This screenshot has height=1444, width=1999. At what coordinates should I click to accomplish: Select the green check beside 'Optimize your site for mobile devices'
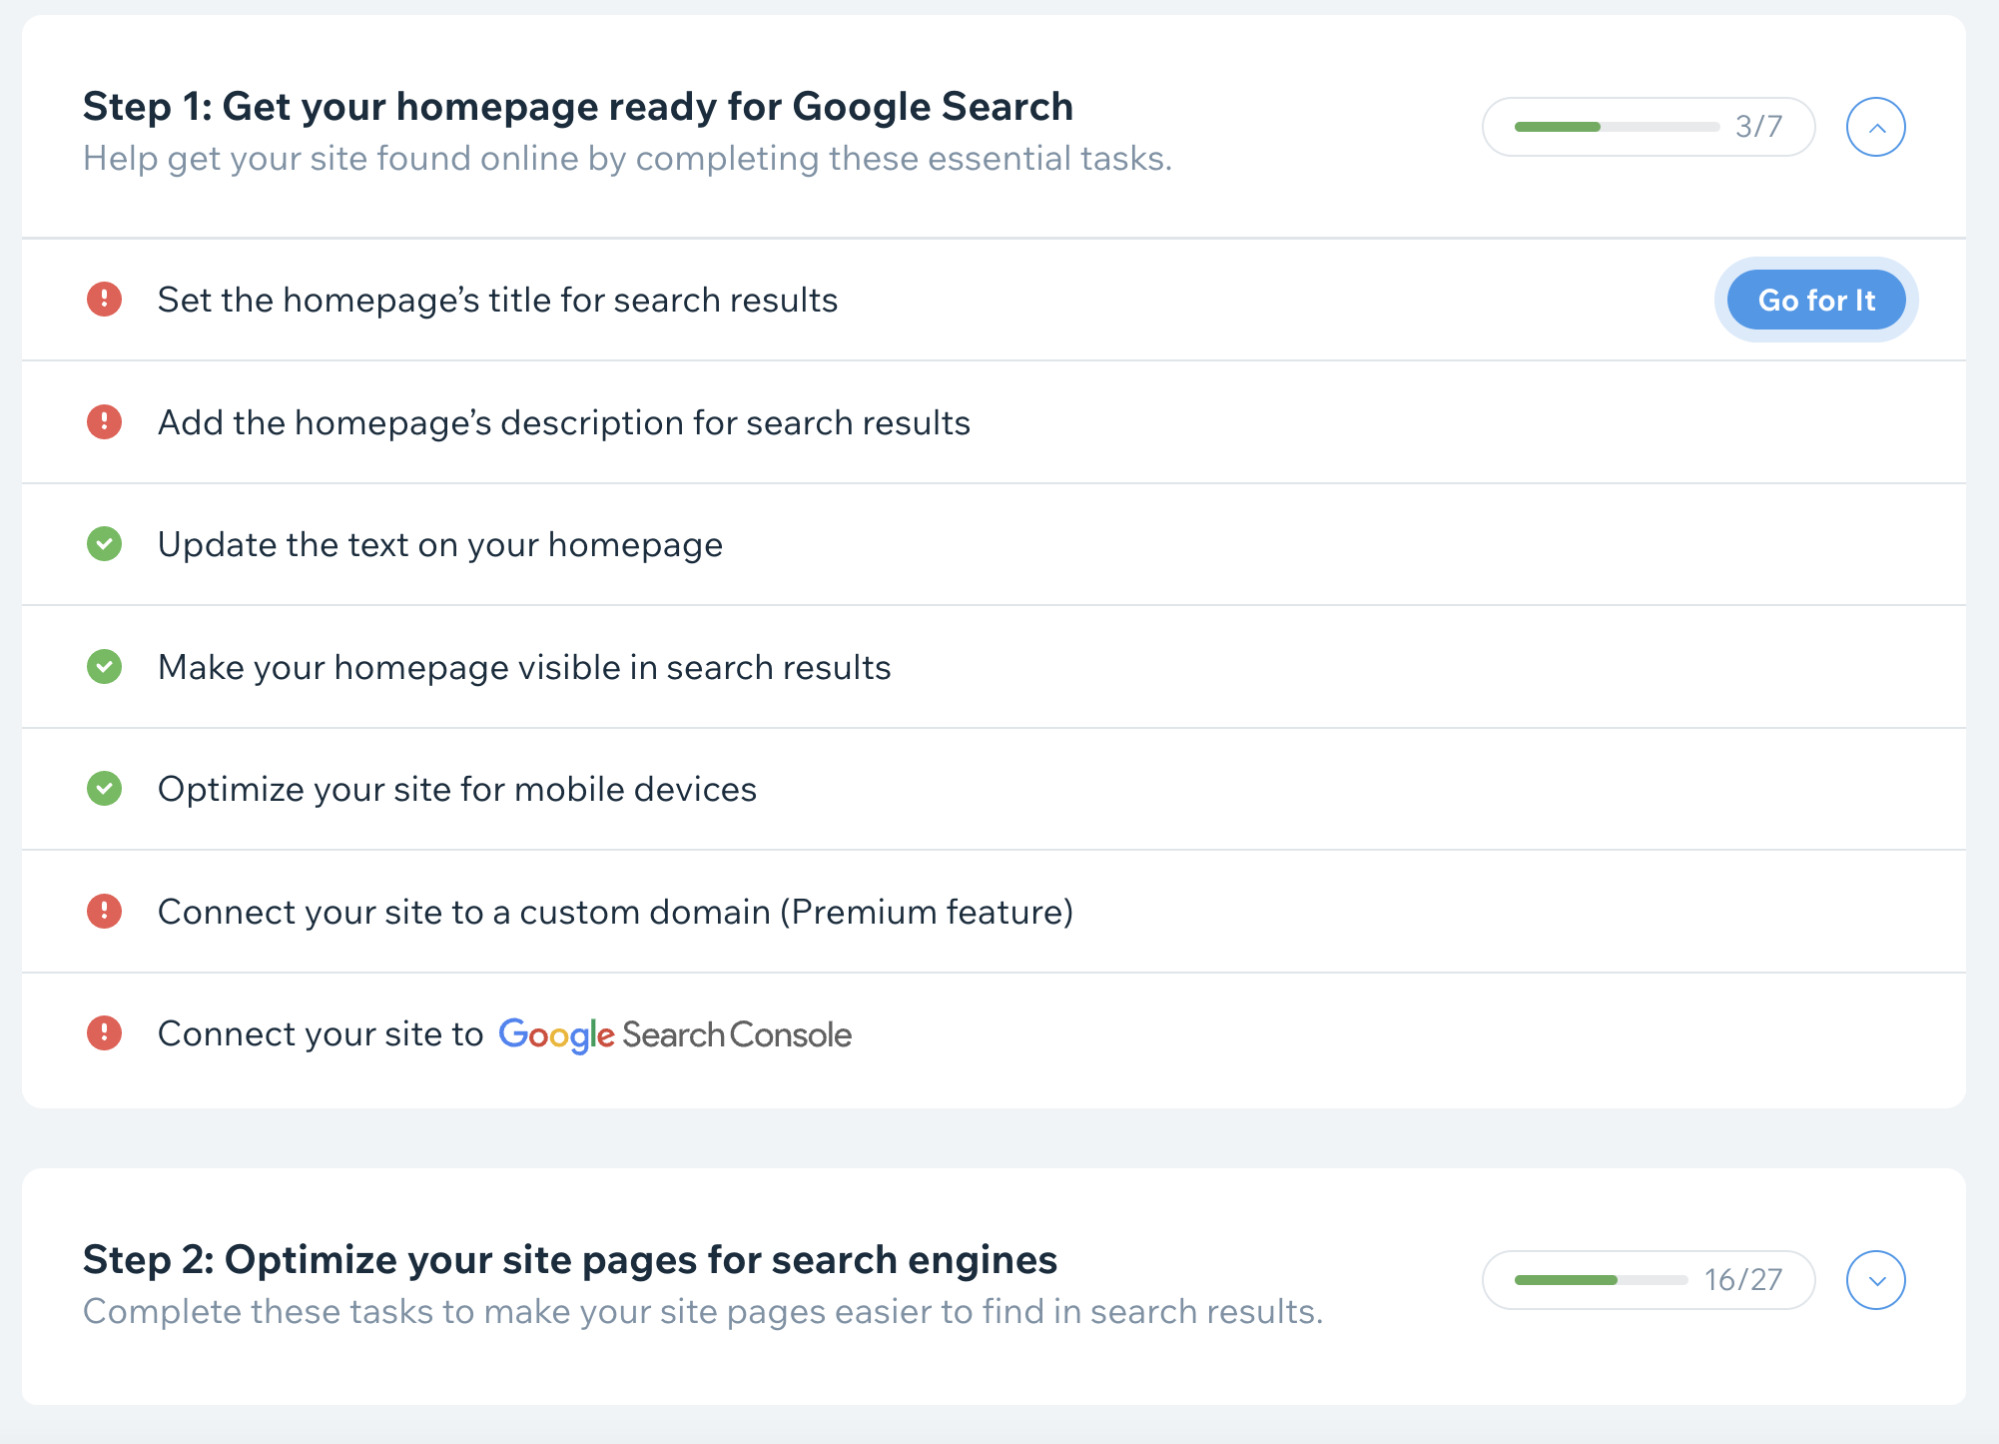point(104,789)
